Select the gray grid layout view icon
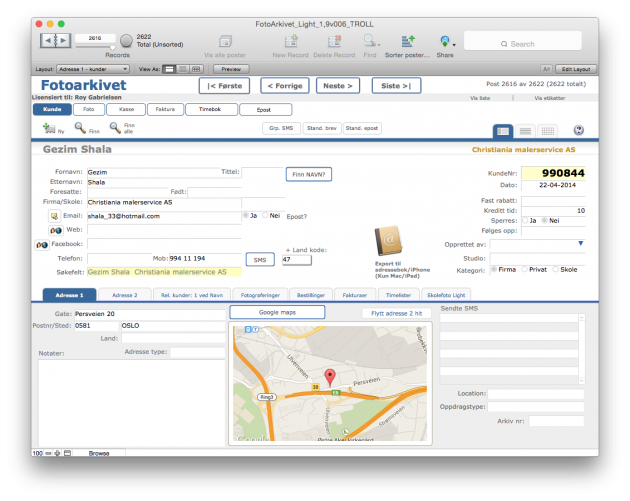 (548, 131)
